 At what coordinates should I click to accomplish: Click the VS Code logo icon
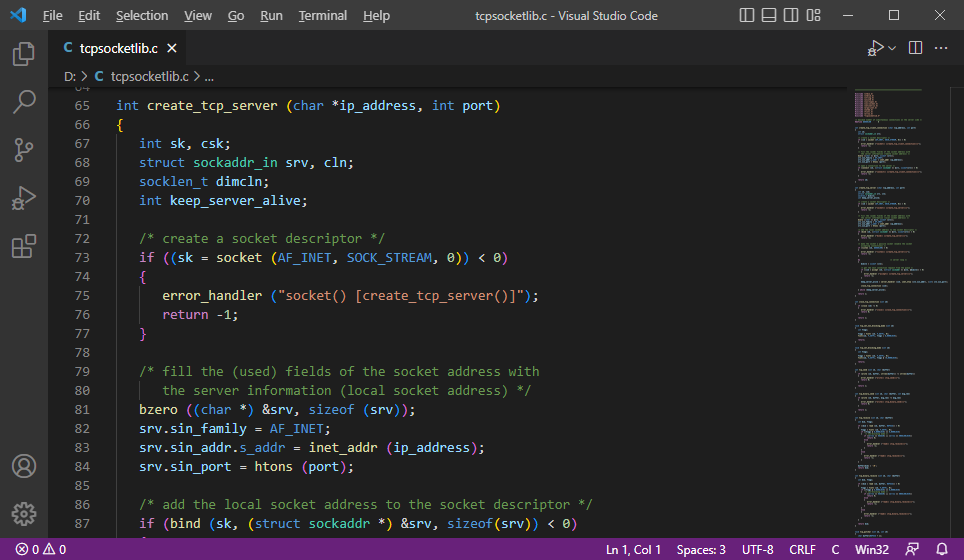click(18, 15)
